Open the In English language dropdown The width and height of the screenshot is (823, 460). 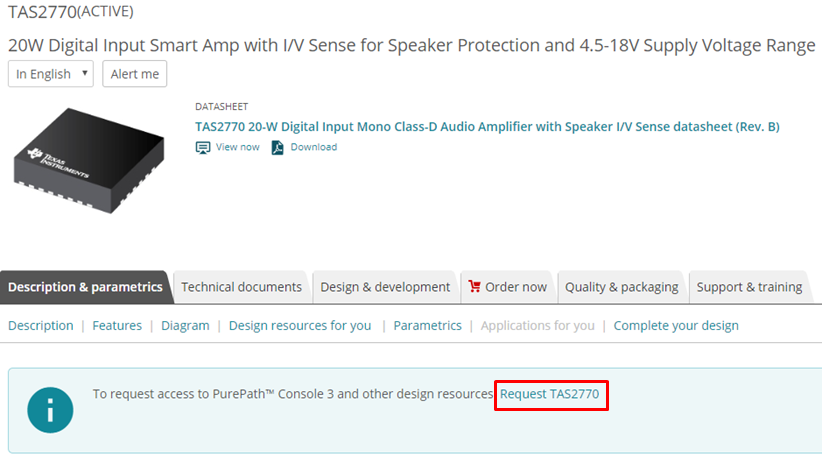click(51, 74)
